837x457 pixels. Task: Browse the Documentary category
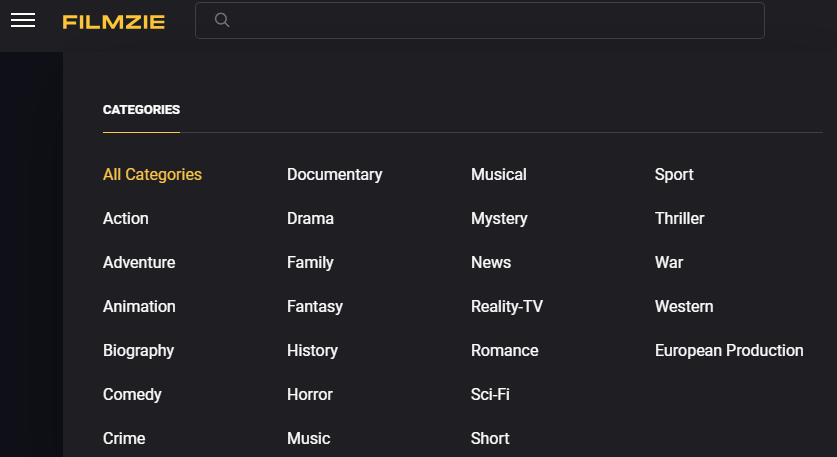pyautogui.click(x=334, y=174)
